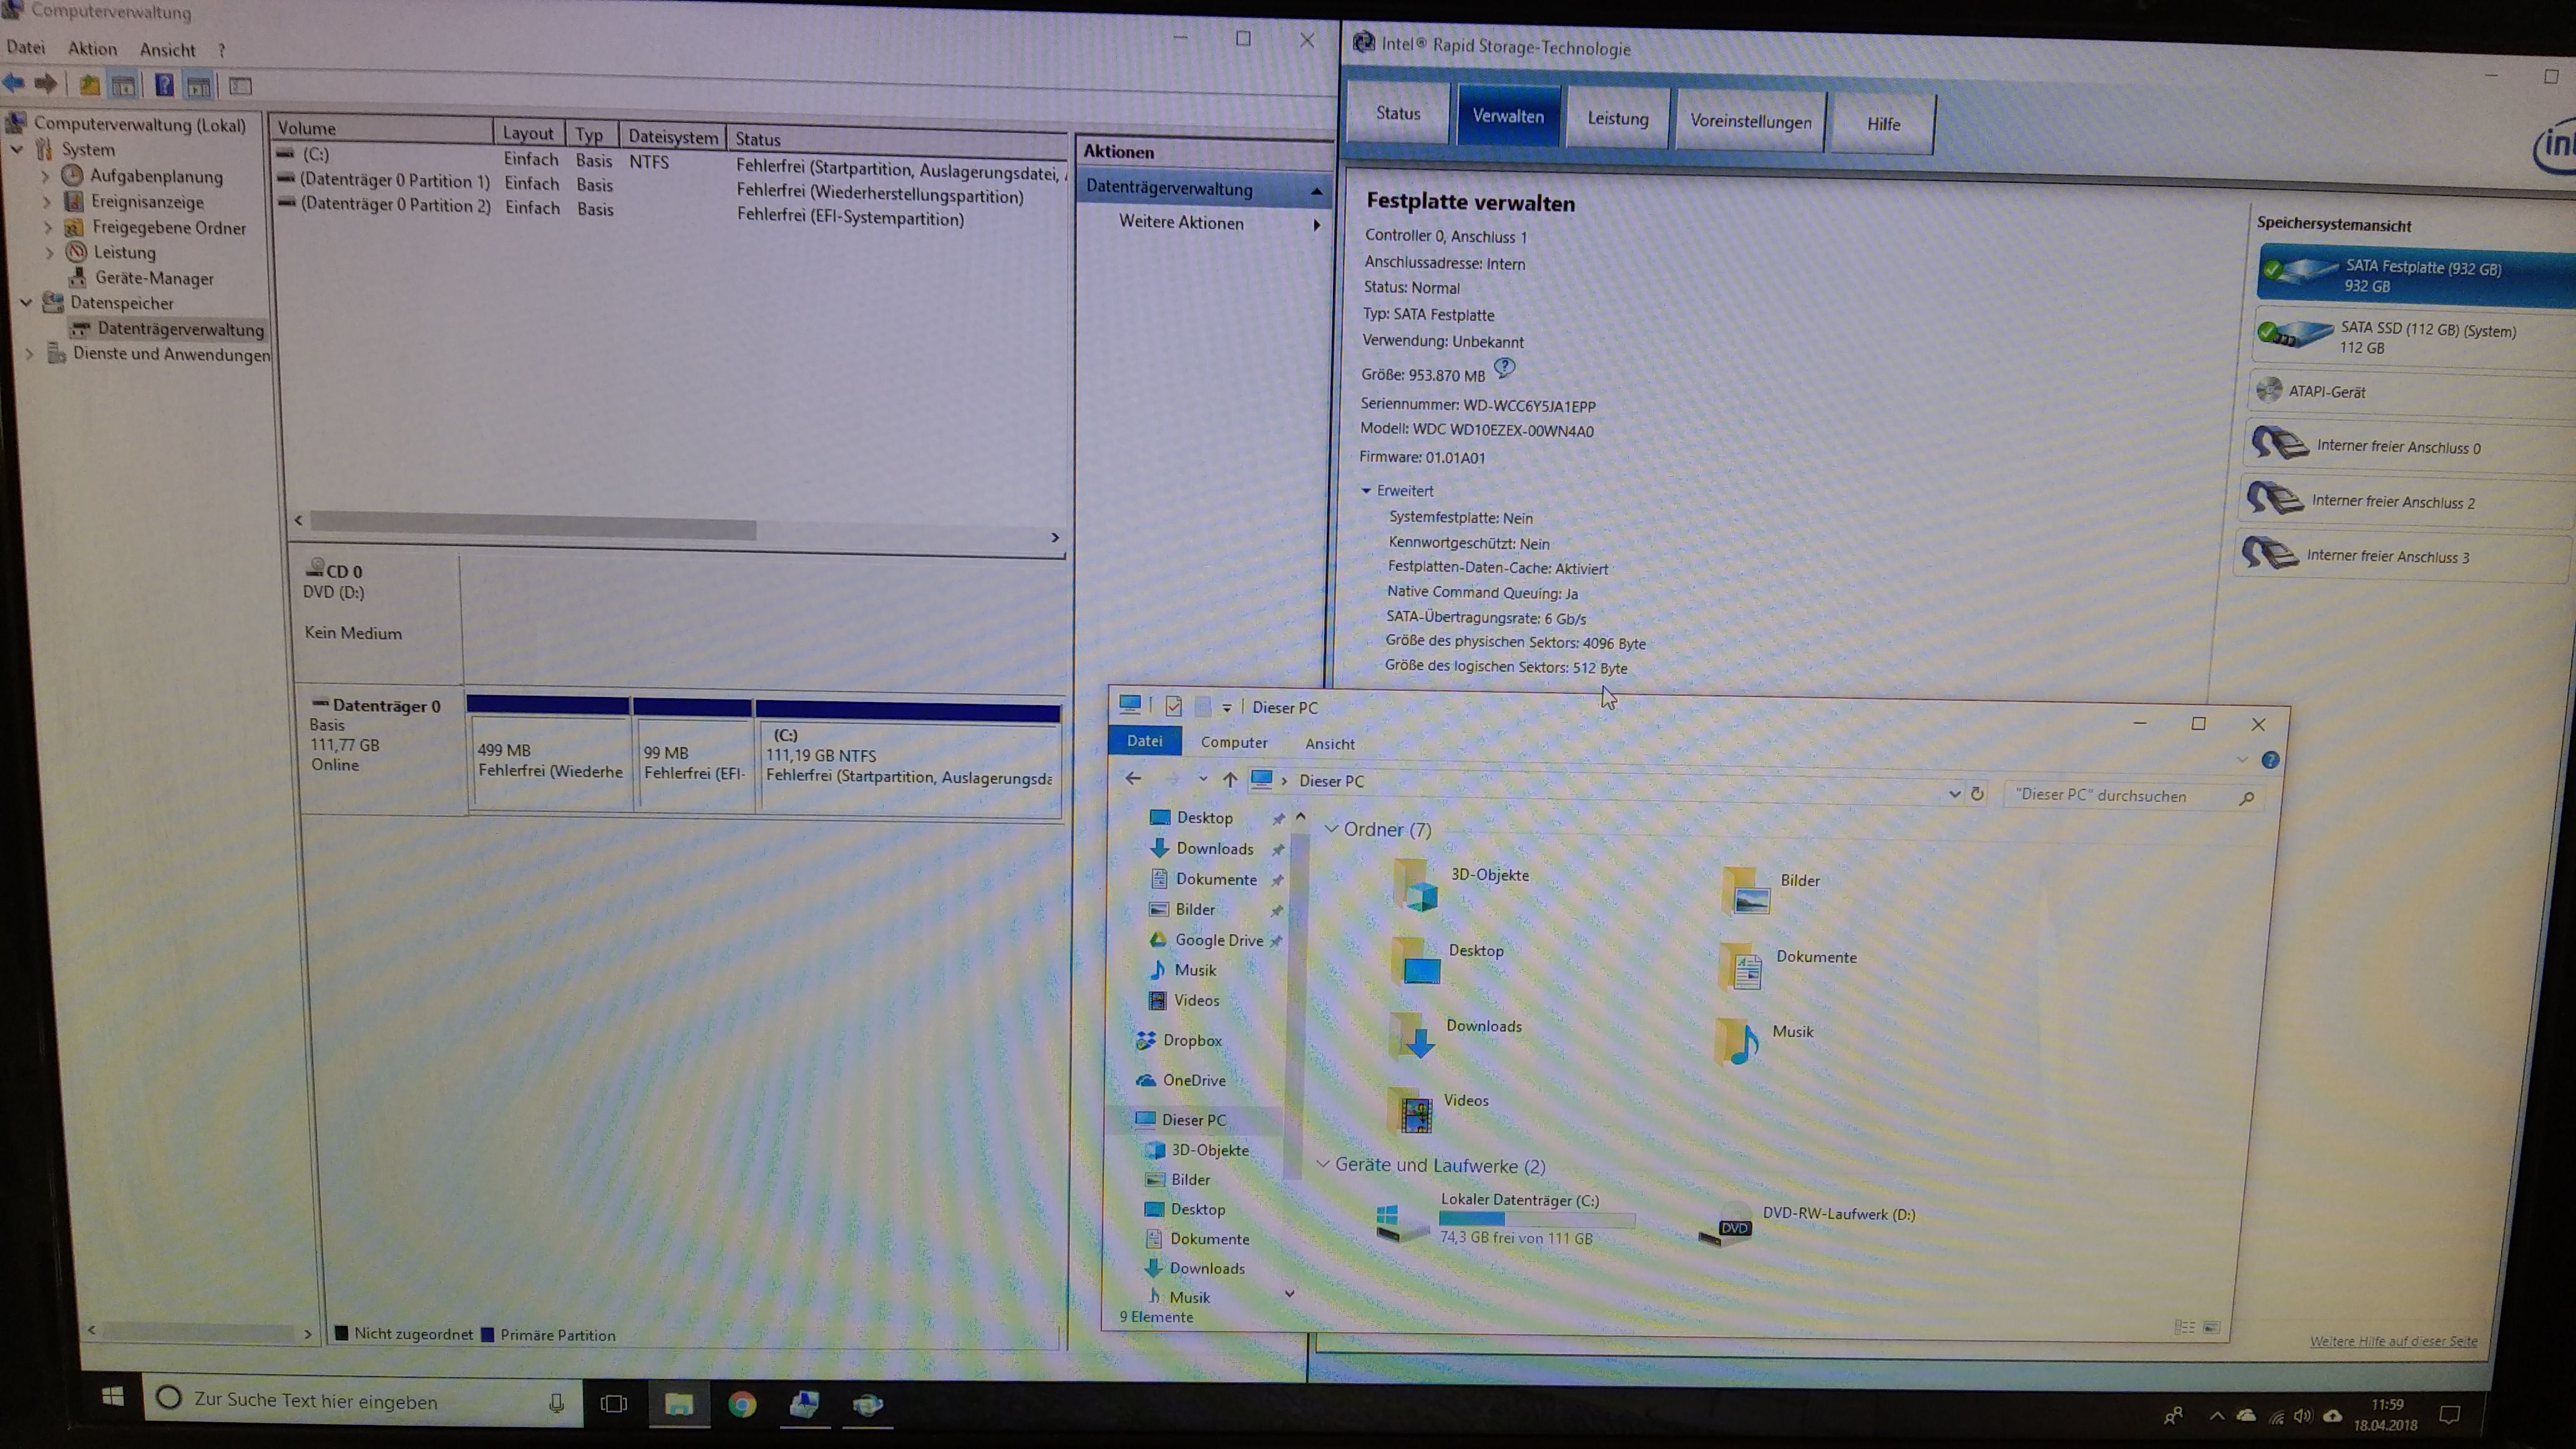The height and width of the screenshot is (1449, 2576).
Task: Click Weitere Aktionen in the actions pane
Action: tap(1181, 223)
